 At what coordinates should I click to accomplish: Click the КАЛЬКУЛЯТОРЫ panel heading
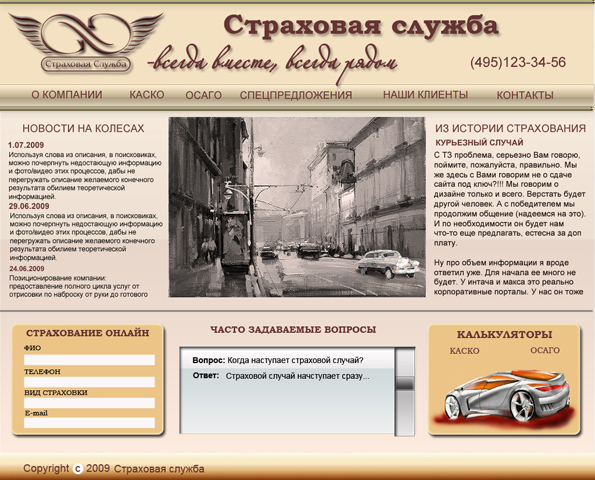[504, 334]
